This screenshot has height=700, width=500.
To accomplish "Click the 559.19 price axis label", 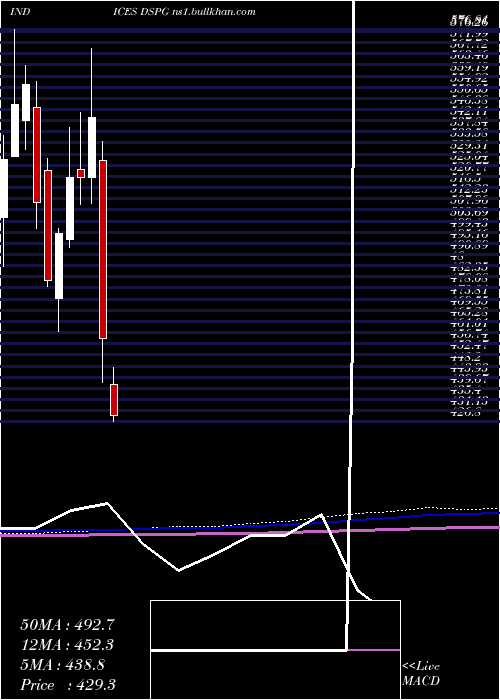I will 468,69.
